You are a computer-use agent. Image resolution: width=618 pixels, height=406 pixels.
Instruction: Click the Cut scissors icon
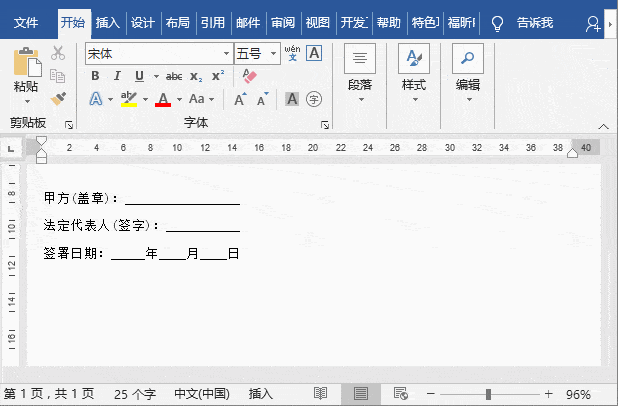coord(58,53)
